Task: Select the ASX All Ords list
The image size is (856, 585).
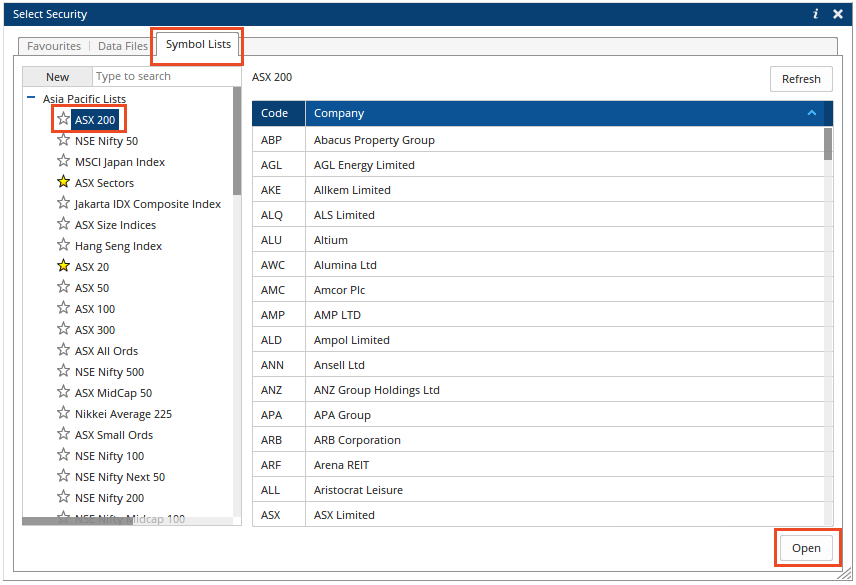Action: (x=106, y=351)
